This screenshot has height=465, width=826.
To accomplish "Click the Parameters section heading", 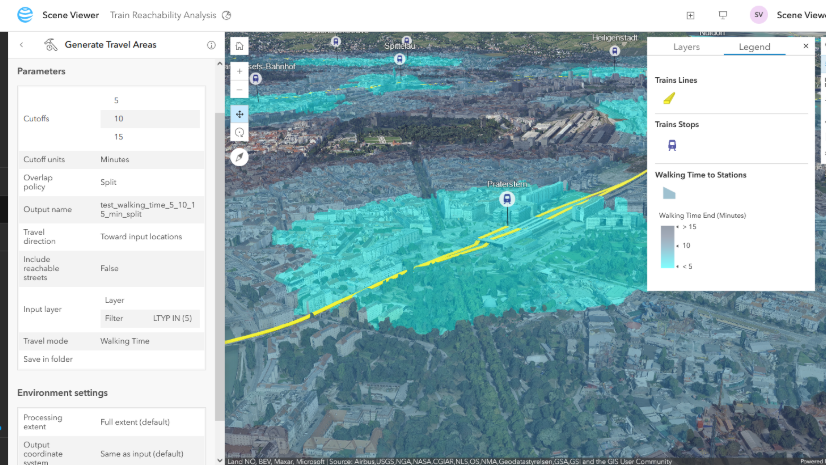I will click(41, 71).
